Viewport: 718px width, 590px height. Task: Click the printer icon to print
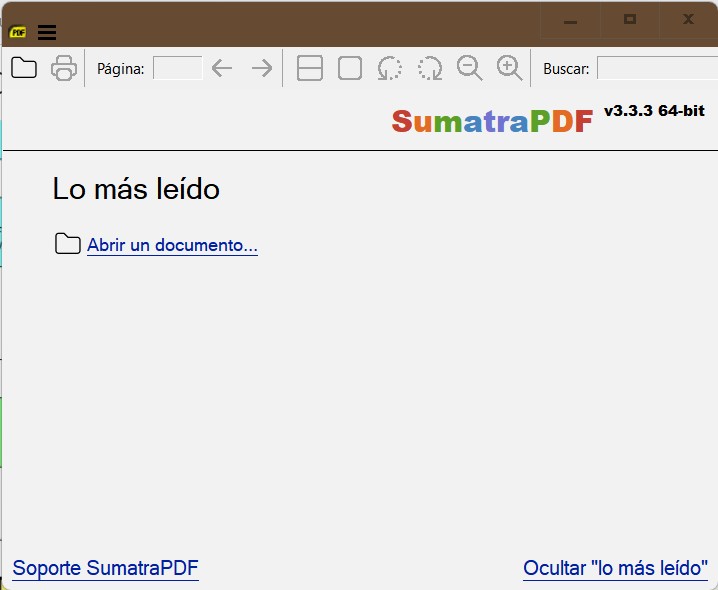click(x=64, y=68)
